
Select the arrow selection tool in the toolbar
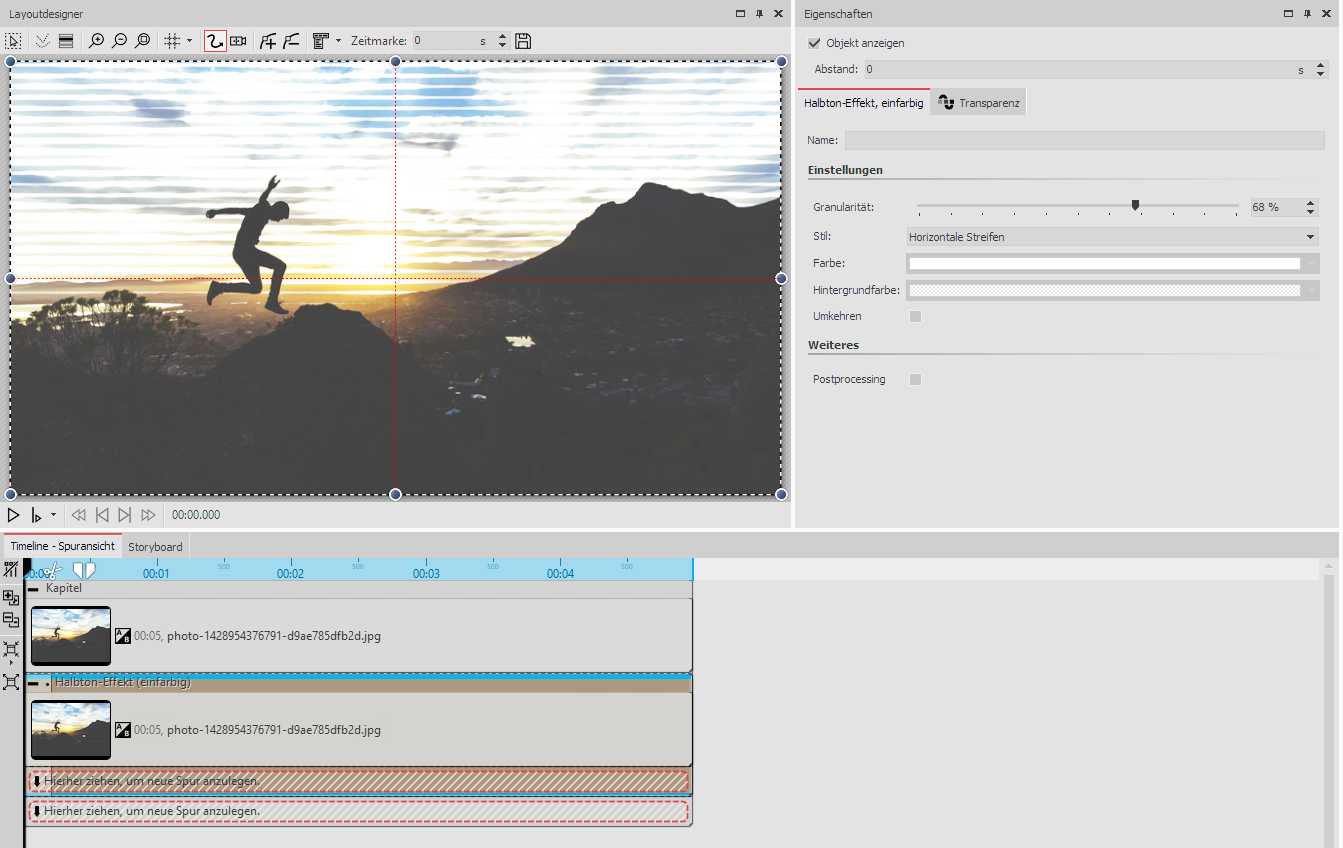pos(13,40)
